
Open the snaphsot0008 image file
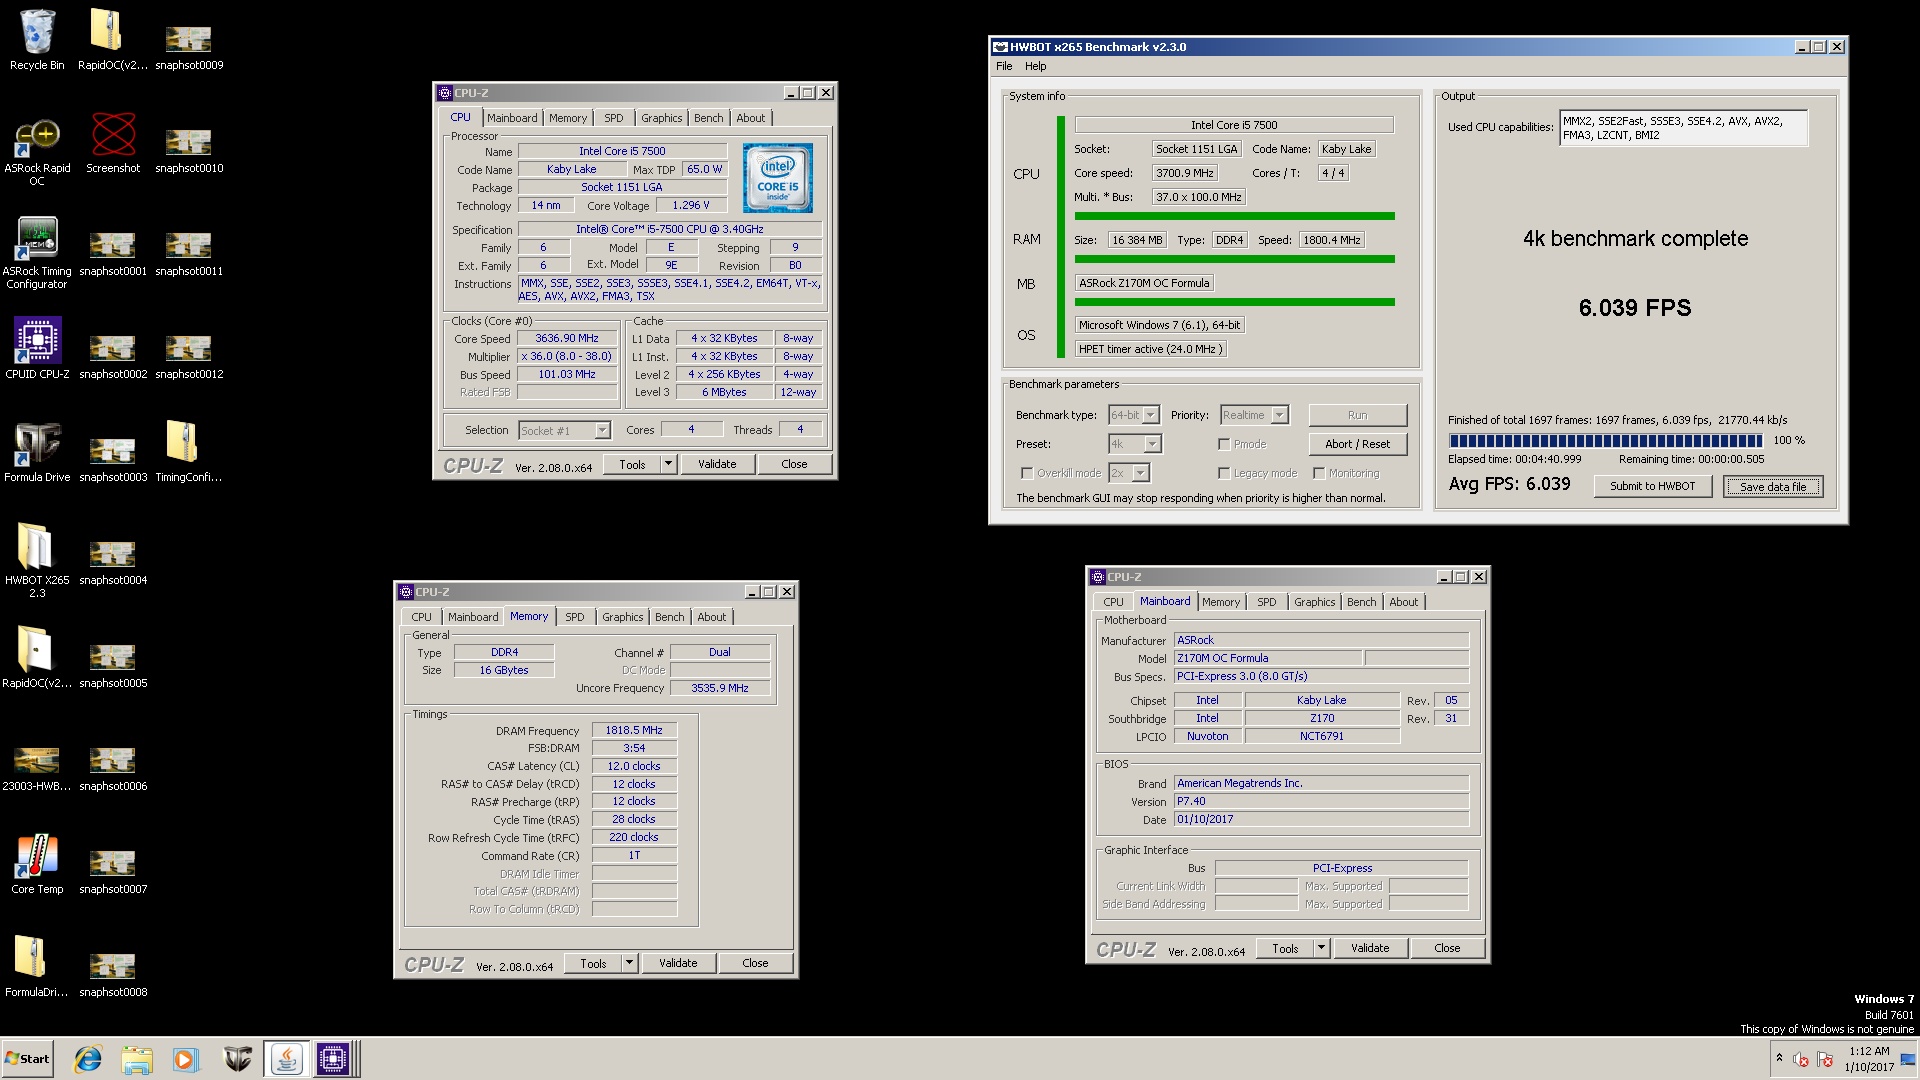(113, 974)
